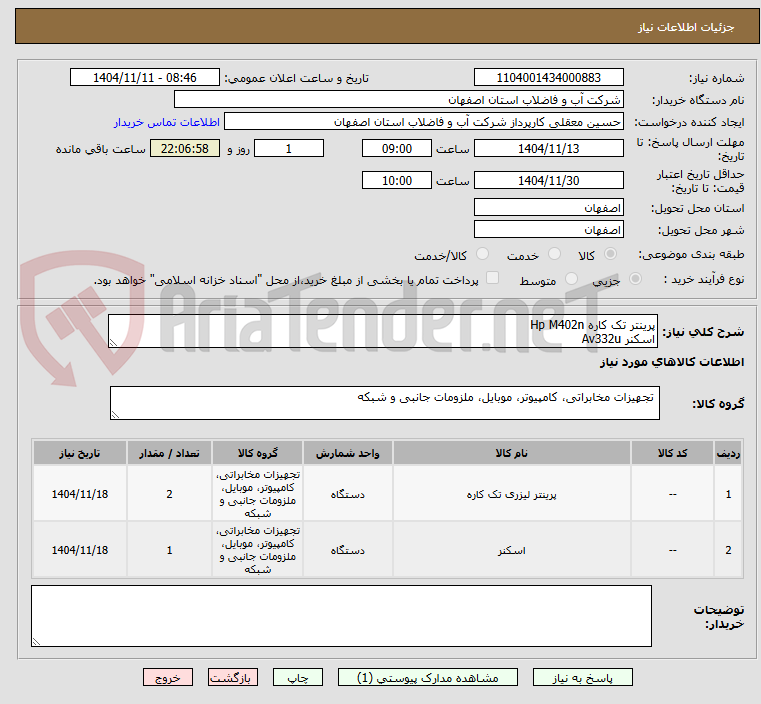
Task: Click the نام کالا column header
Action: (512, 453)
